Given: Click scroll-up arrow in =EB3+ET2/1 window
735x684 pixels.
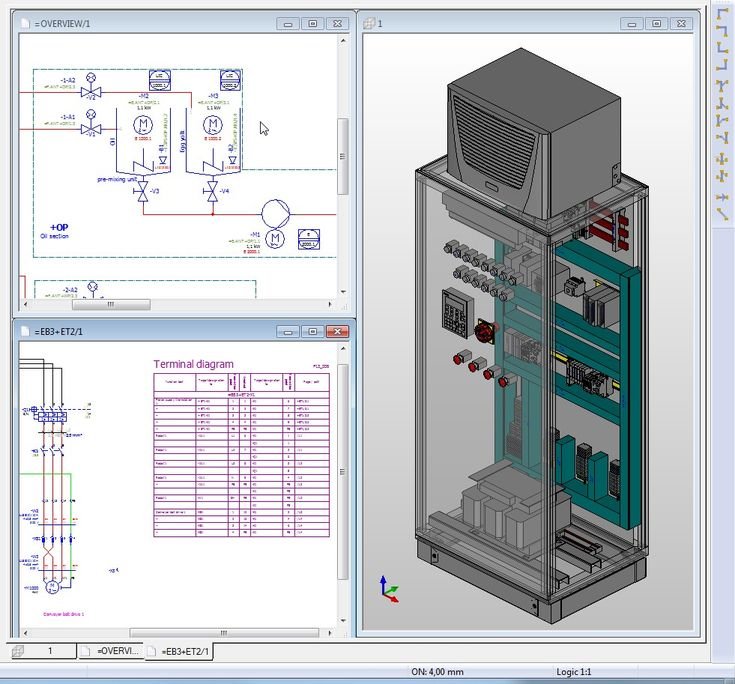Looking at the screenshot, I should click(x=343, y=348).
